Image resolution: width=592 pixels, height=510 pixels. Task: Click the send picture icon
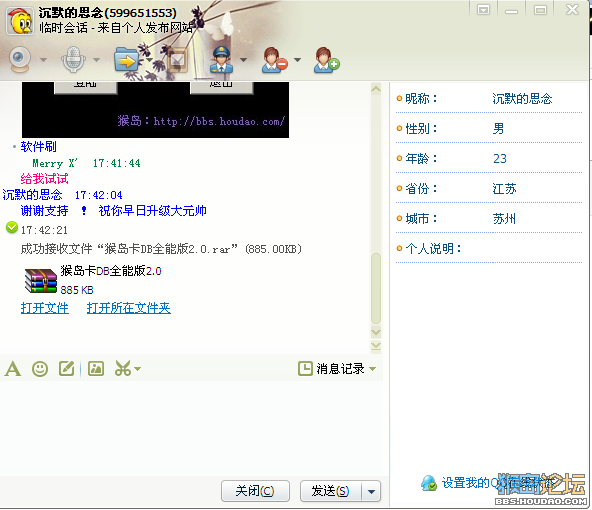[96, 368]
